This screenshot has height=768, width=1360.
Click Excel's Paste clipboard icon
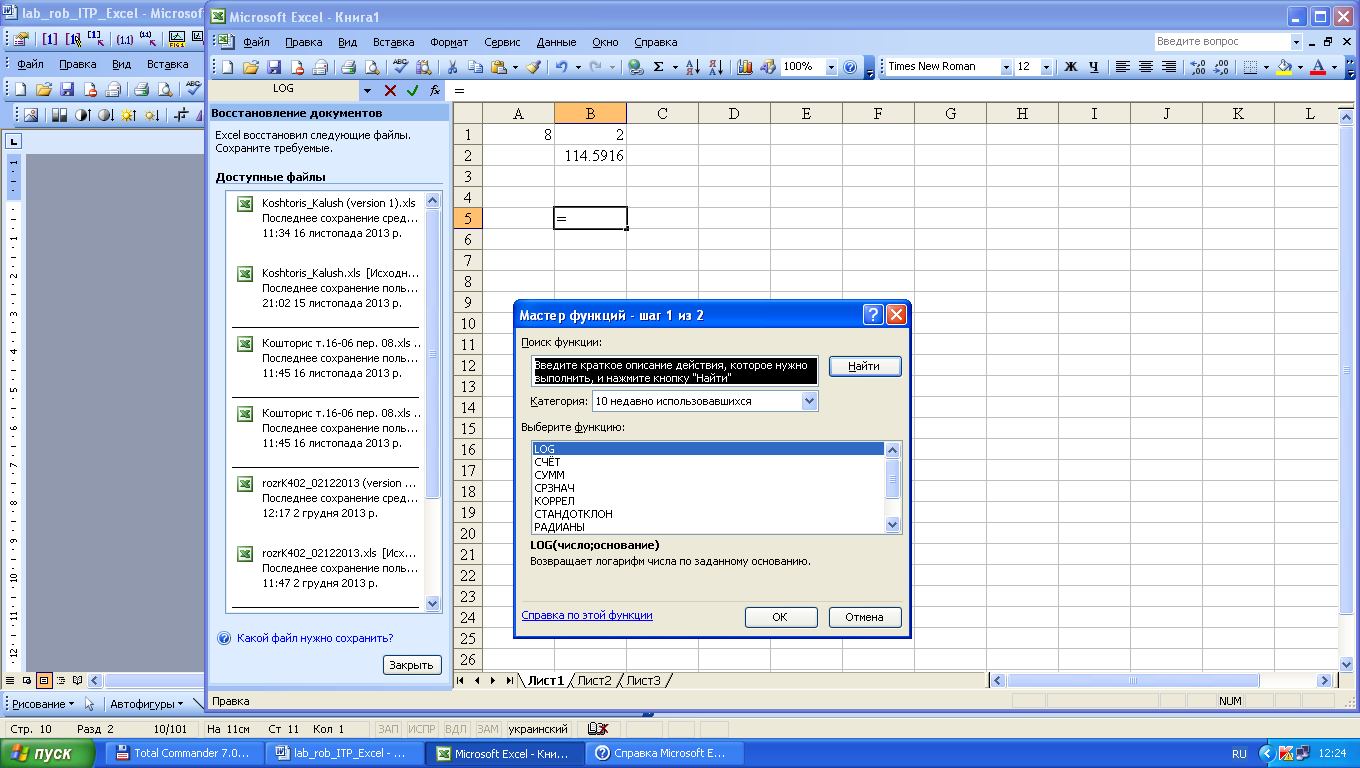499,67
